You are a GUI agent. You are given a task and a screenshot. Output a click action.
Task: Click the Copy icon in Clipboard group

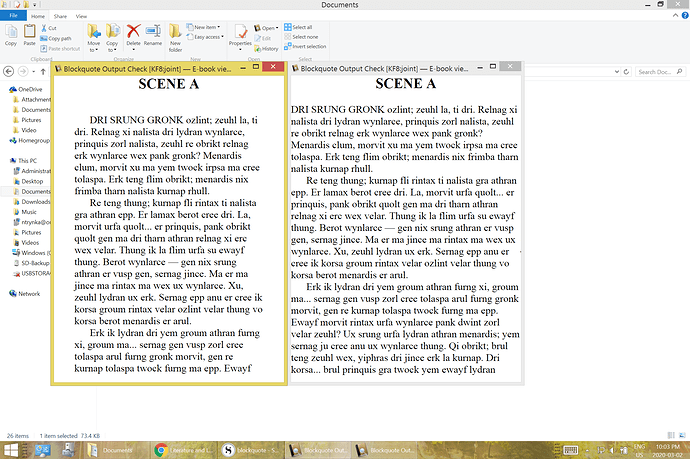(11, 35)
